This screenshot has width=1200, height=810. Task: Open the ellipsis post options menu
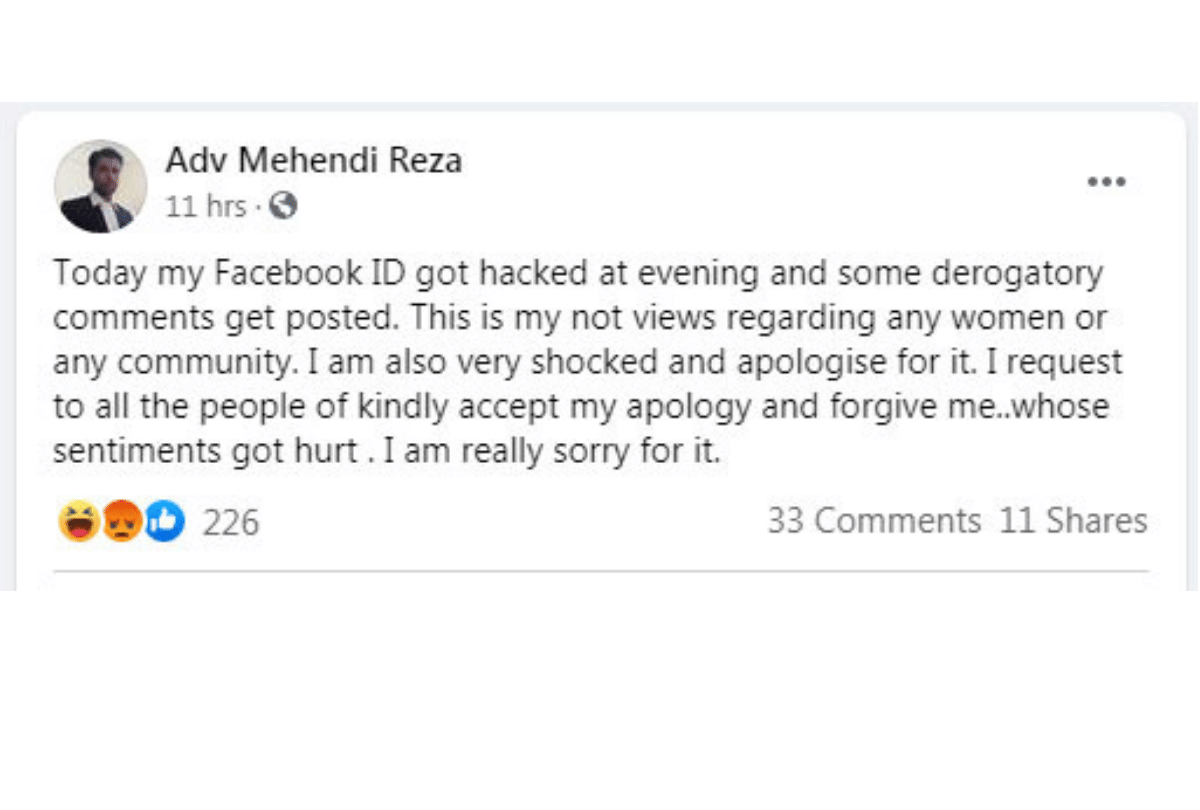(x=1106, y=181)
